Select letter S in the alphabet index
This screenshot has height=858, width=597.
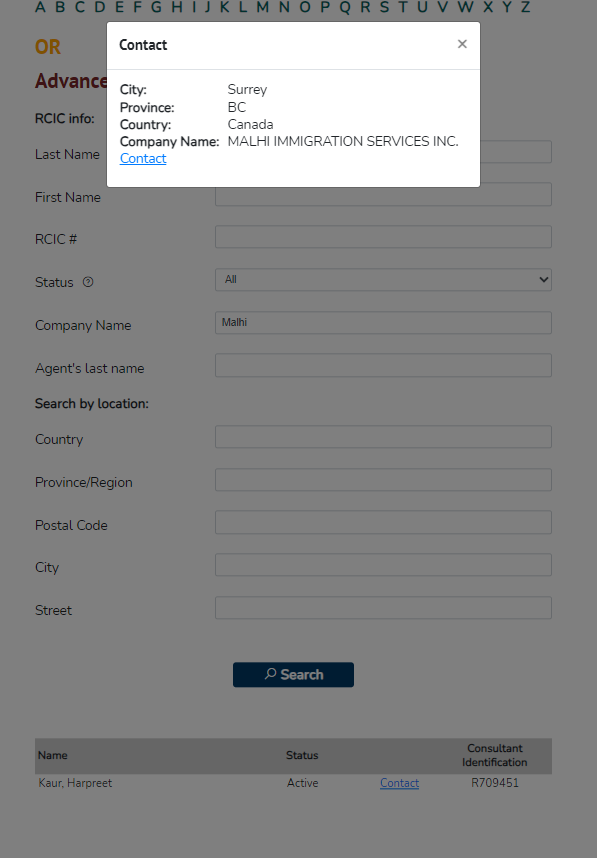click(x=385, y=7)
